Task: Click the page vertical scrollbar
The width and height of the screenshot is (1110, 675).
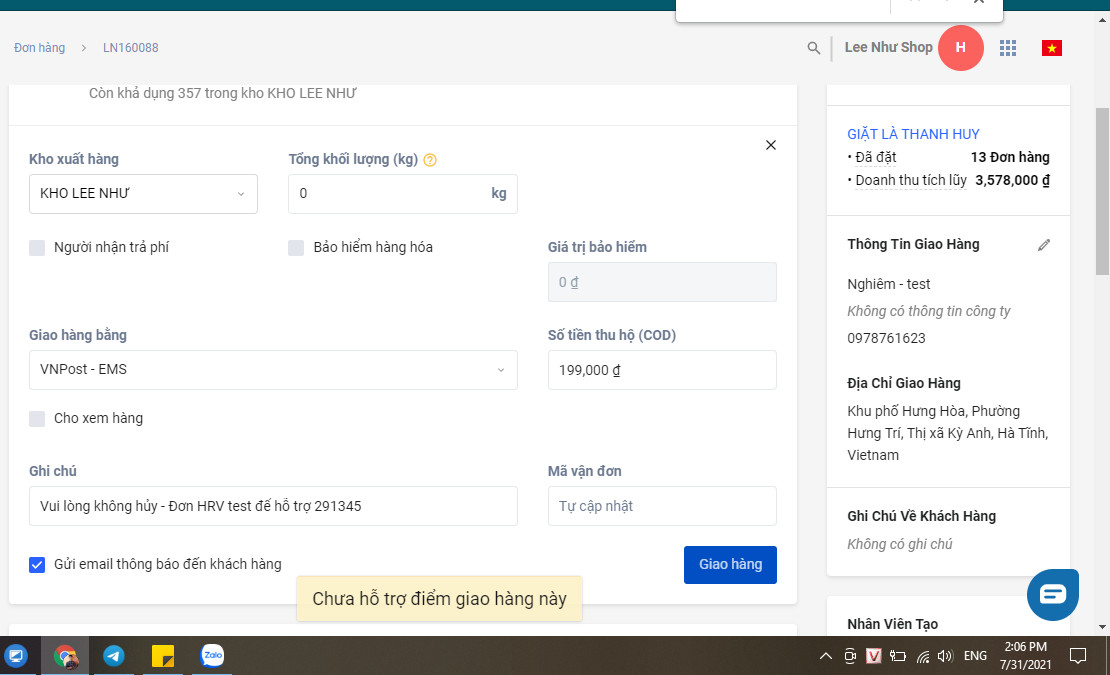Action: tap(1102, 191)
